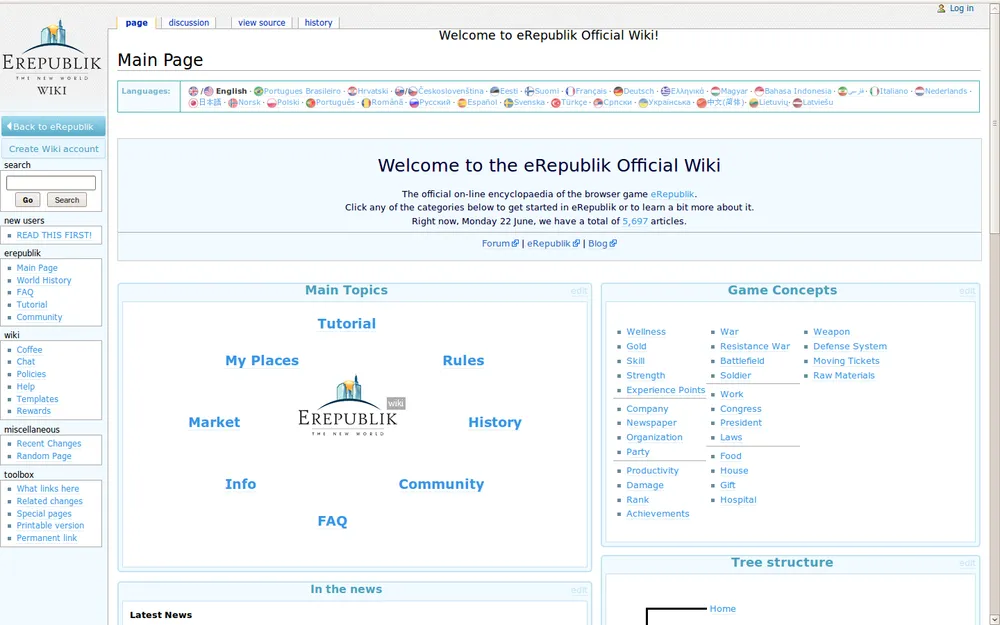Click the Search button

(67, 200)
